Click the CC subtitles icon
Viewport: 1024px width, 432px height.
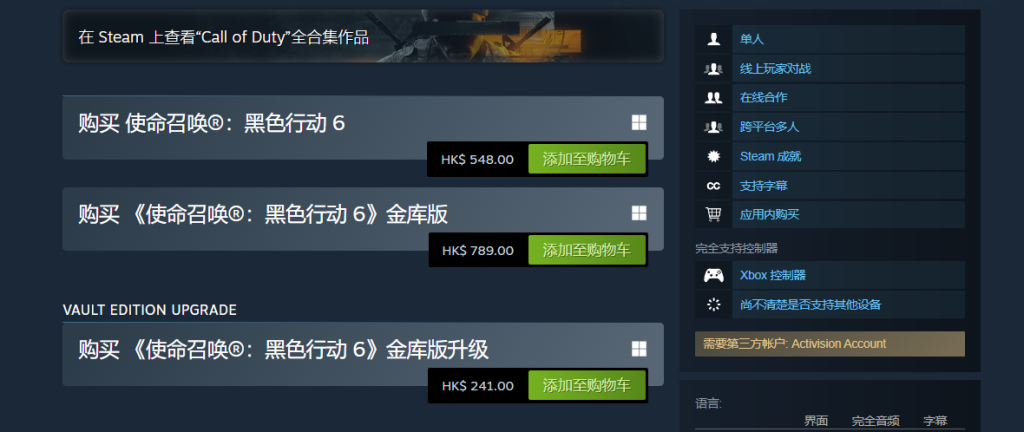tap(713, 186)
